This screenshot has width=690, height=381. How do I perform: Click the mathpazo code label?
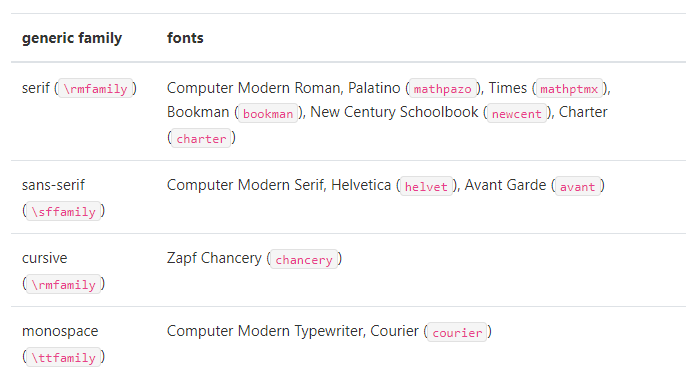pos(442,88)
